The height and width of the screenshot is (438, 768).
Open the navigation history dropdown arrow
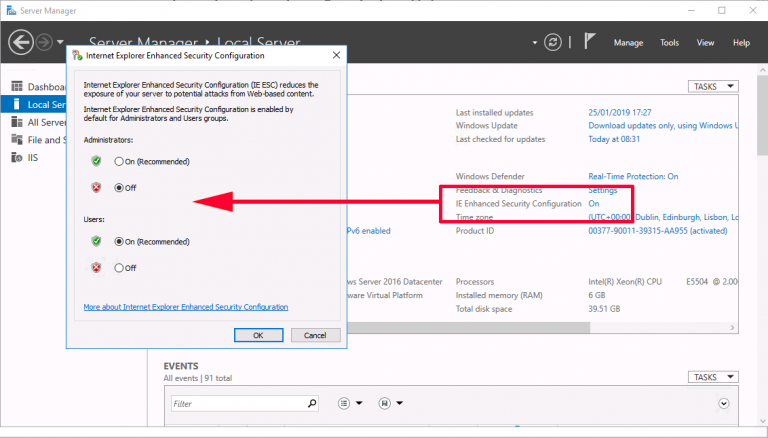pyautogui.click(x=60, y=42)
